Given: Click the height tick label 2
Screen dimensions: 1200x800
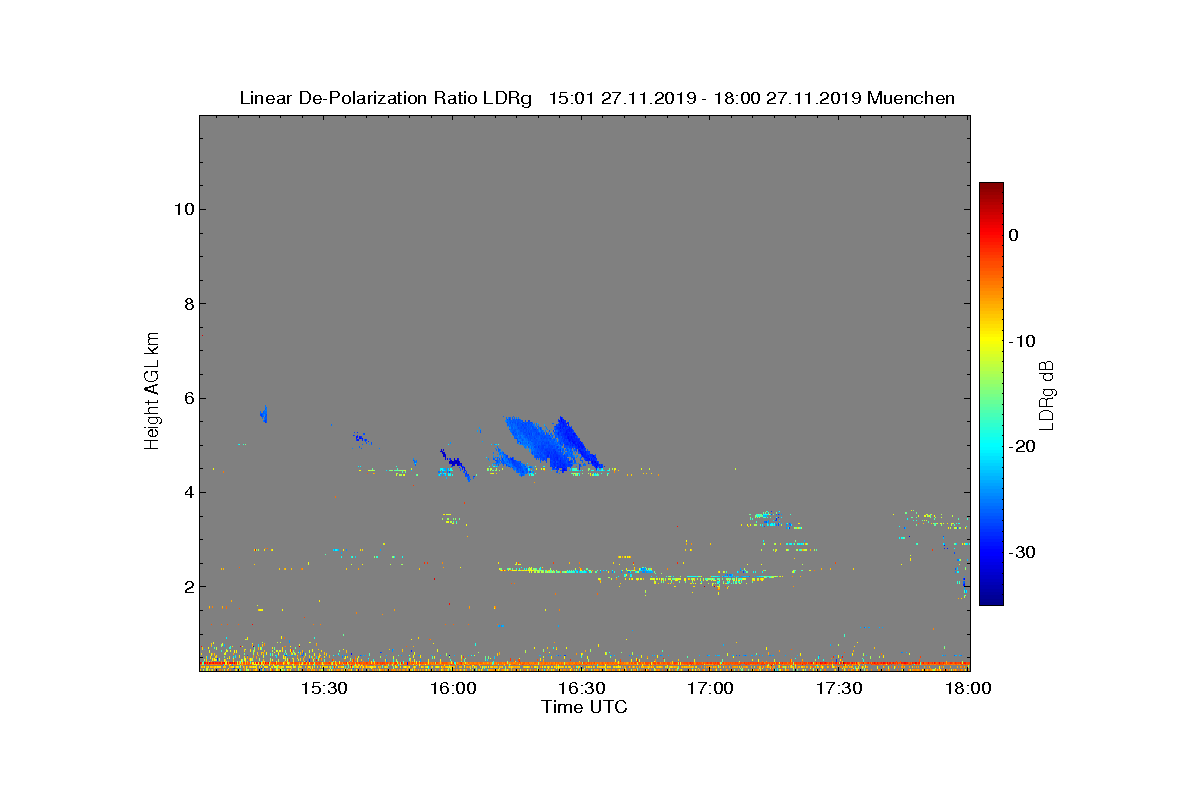Looking at the screenshot, I should pyautogui.click(x=187, y=587).
